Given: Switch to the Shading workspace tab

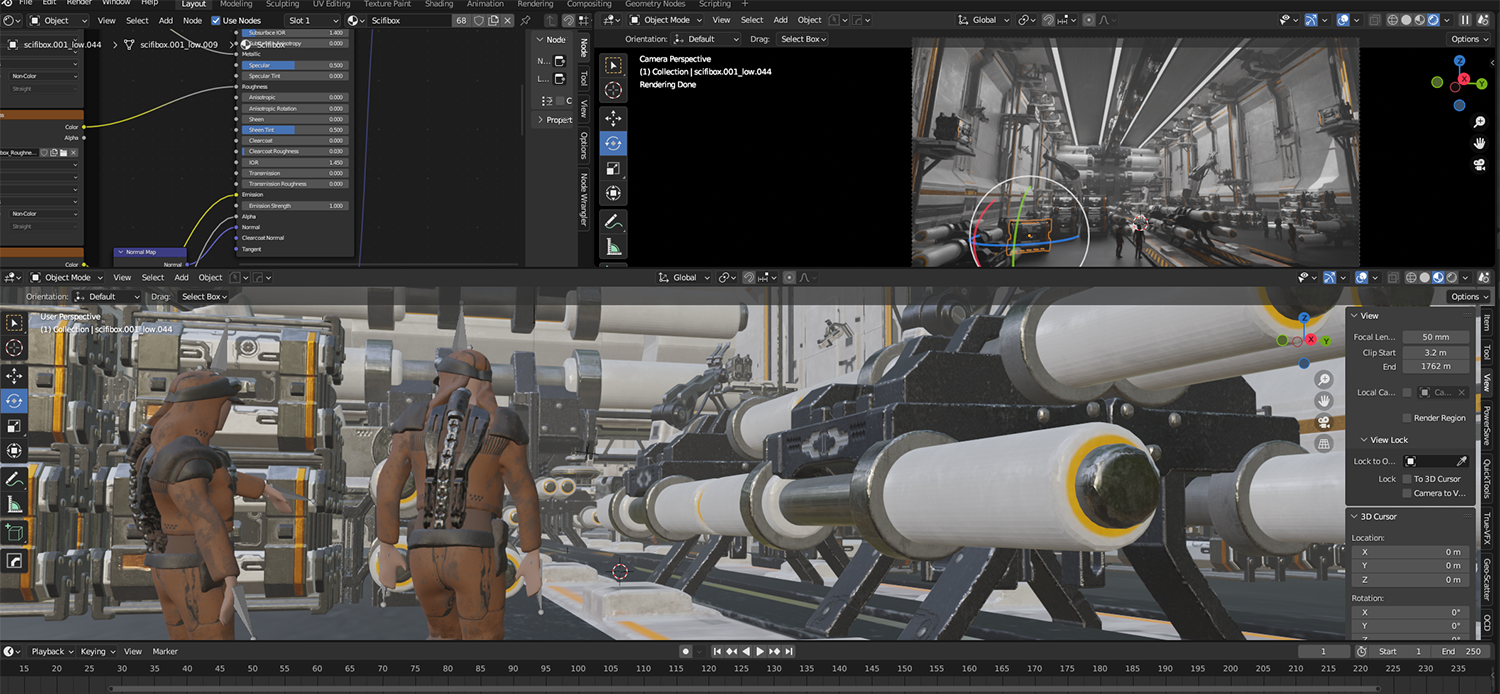Looking at the screenshot, I should click(x=439, y=4).
